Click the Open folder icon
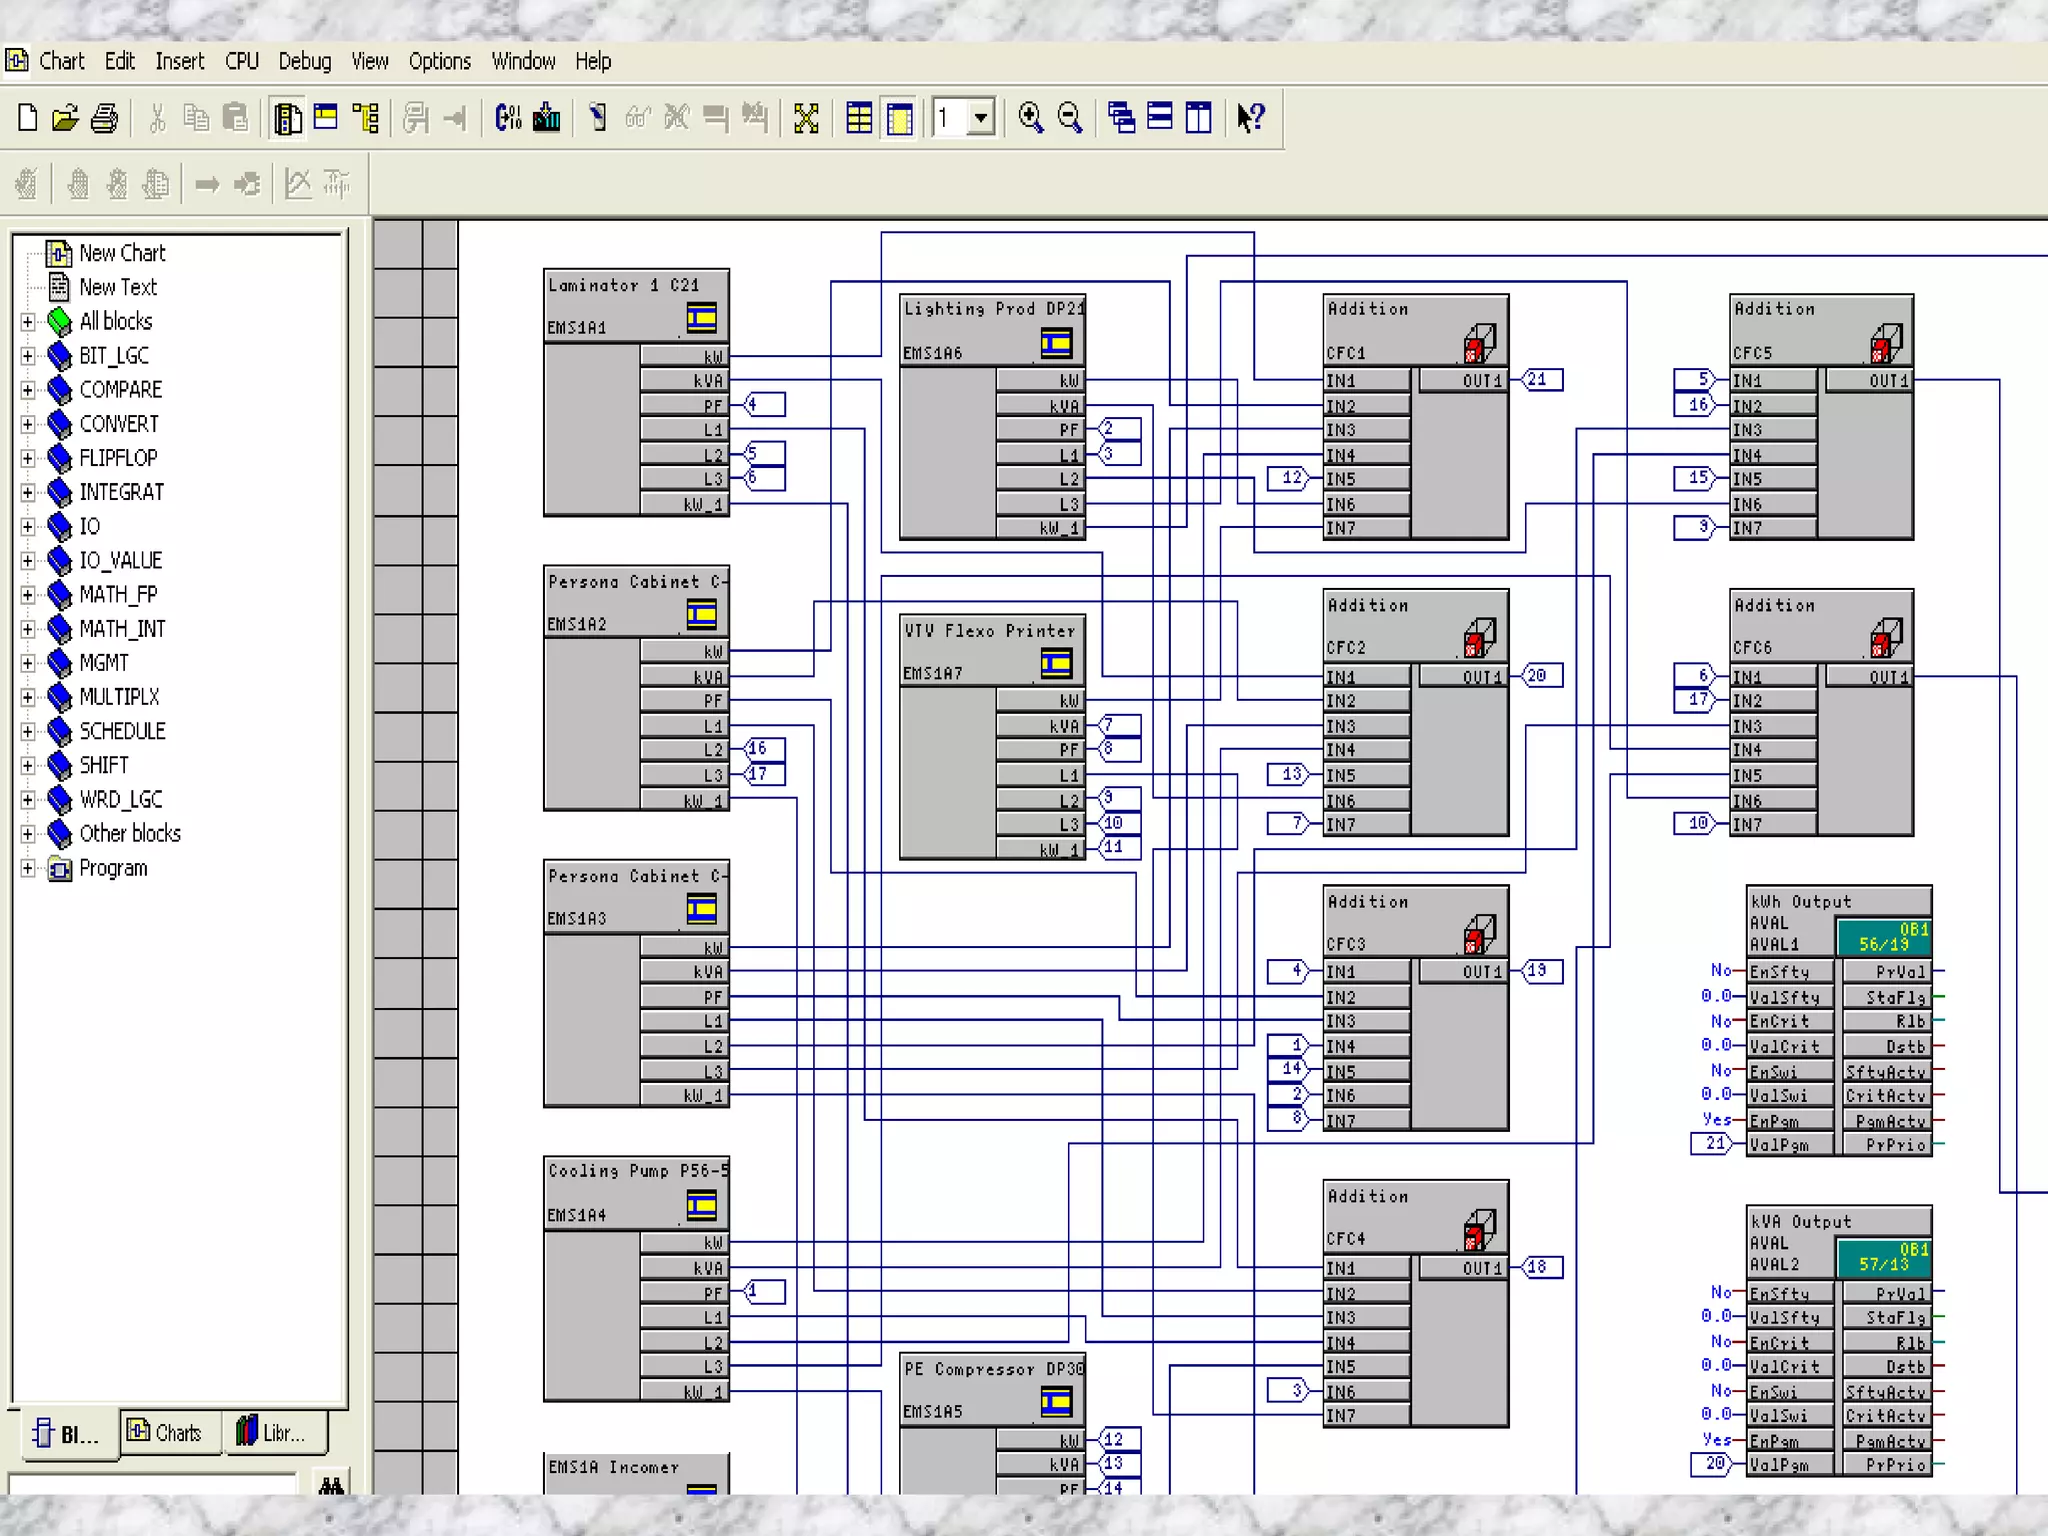This screenshot has height=1536, width=2048. (x=66, y=118)
